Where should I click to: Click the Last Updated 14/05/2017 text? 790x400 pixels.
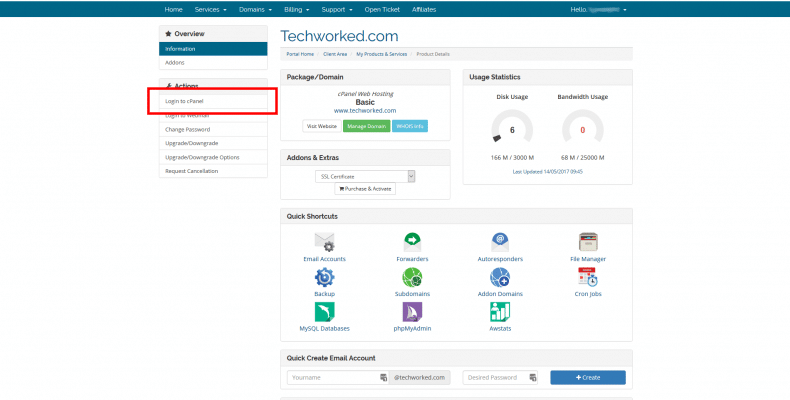click(547, 172)
